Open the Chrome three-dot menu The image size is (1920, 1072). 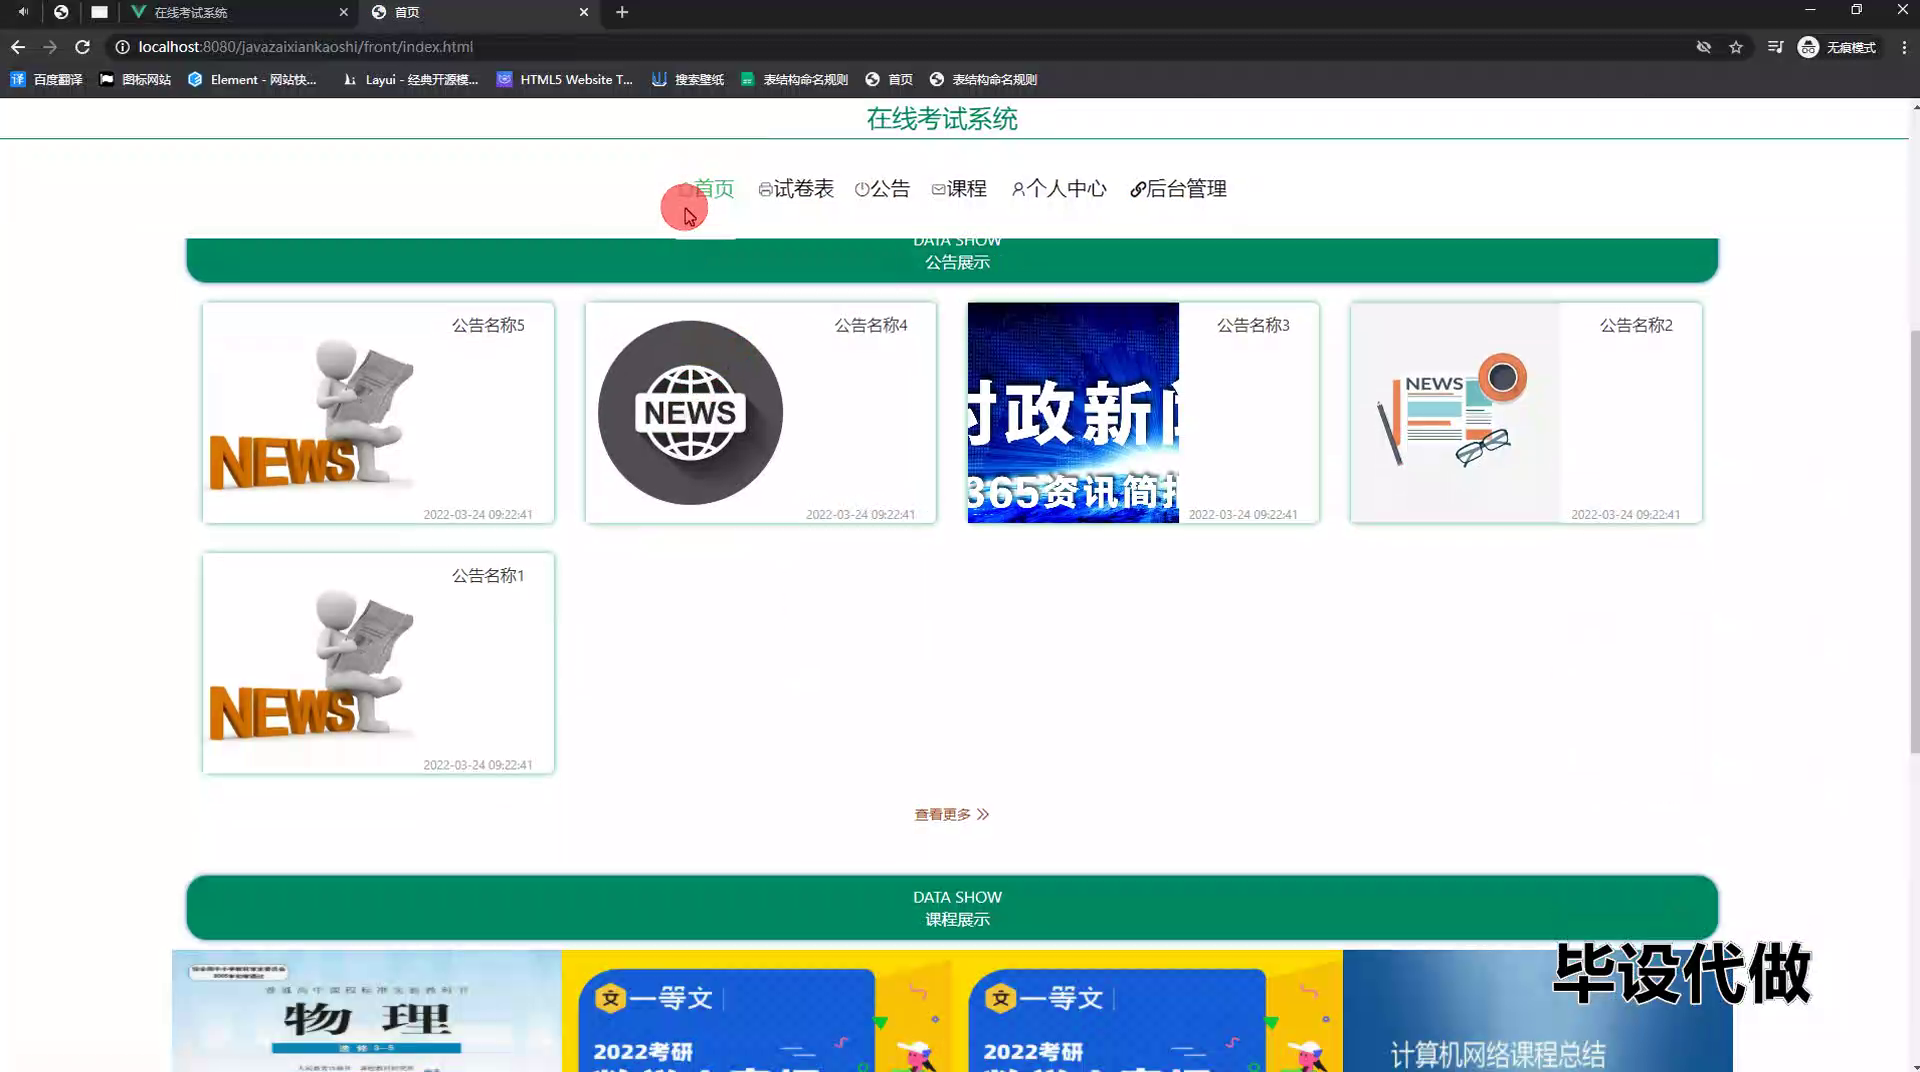[x=1904, y=47]
